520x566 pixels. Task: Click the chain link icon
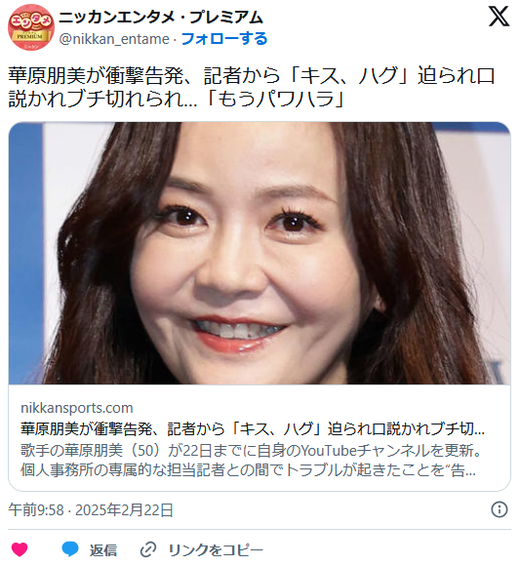click(148, 549)
